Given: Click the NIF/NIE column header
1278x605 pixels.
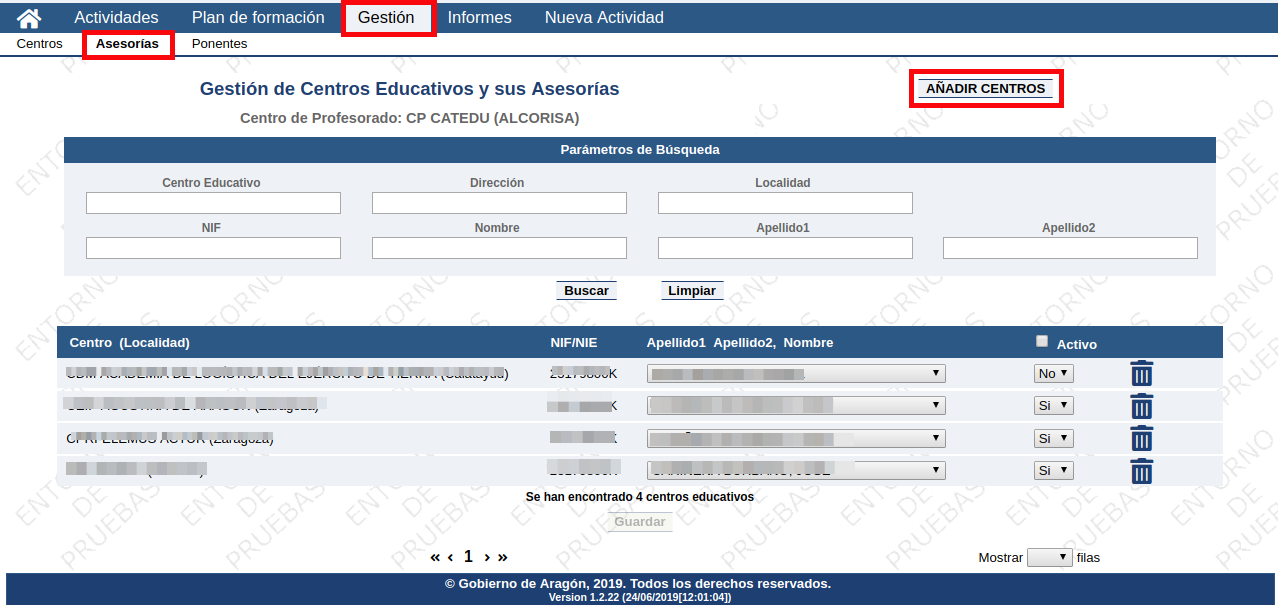Looking at the screenshot, I should (574, 343).
